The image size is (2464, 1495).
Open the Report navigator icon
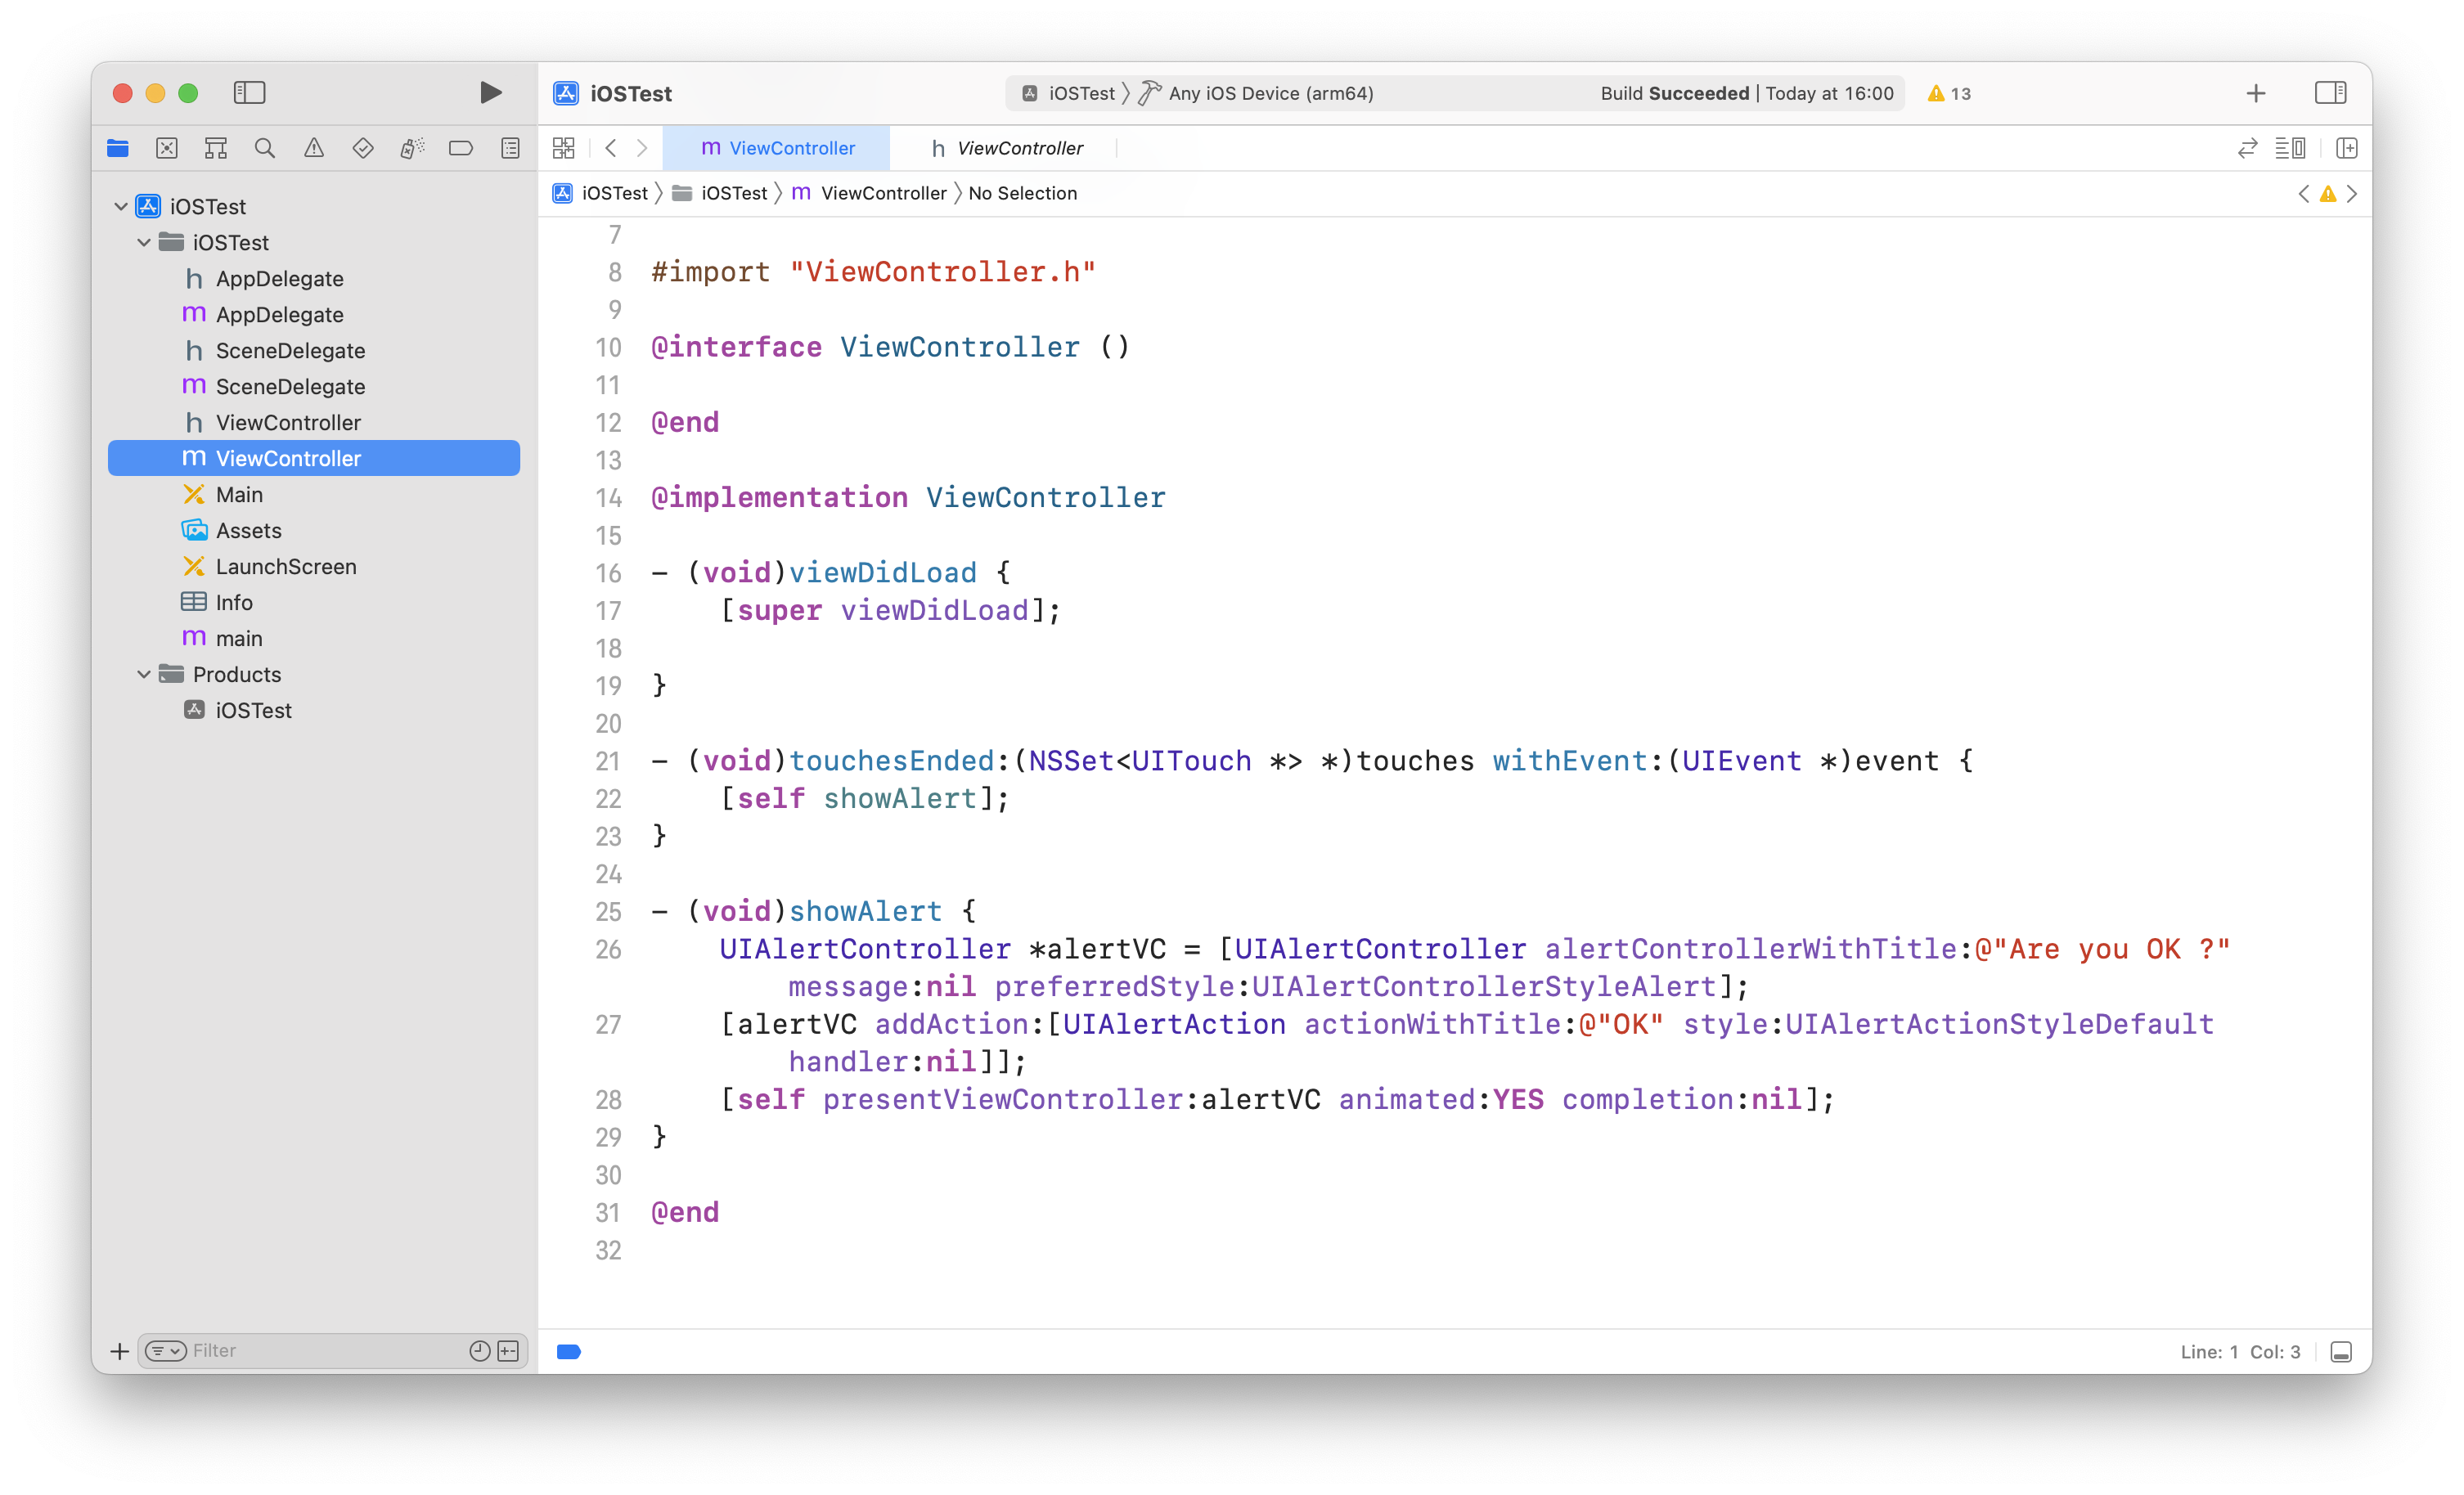pyautogui.click(x=510, y=148)
